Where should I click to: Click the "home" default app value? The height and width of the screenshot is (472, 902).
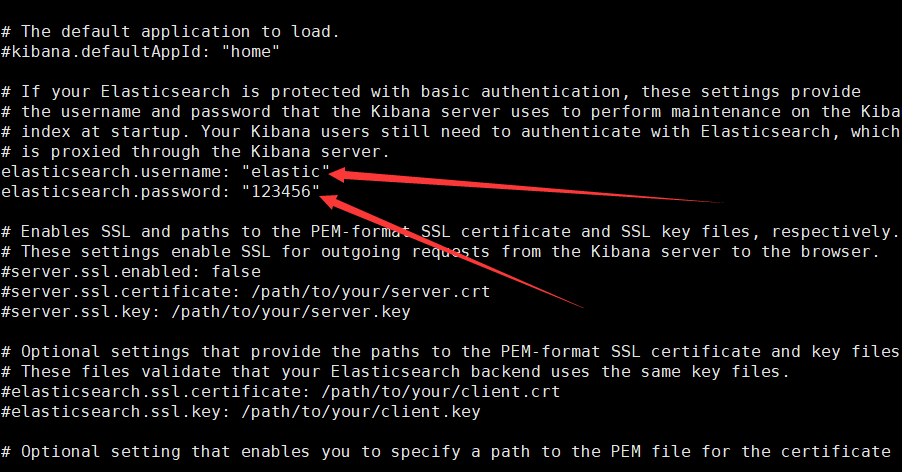pyautogui.click(x=251, y=52)
